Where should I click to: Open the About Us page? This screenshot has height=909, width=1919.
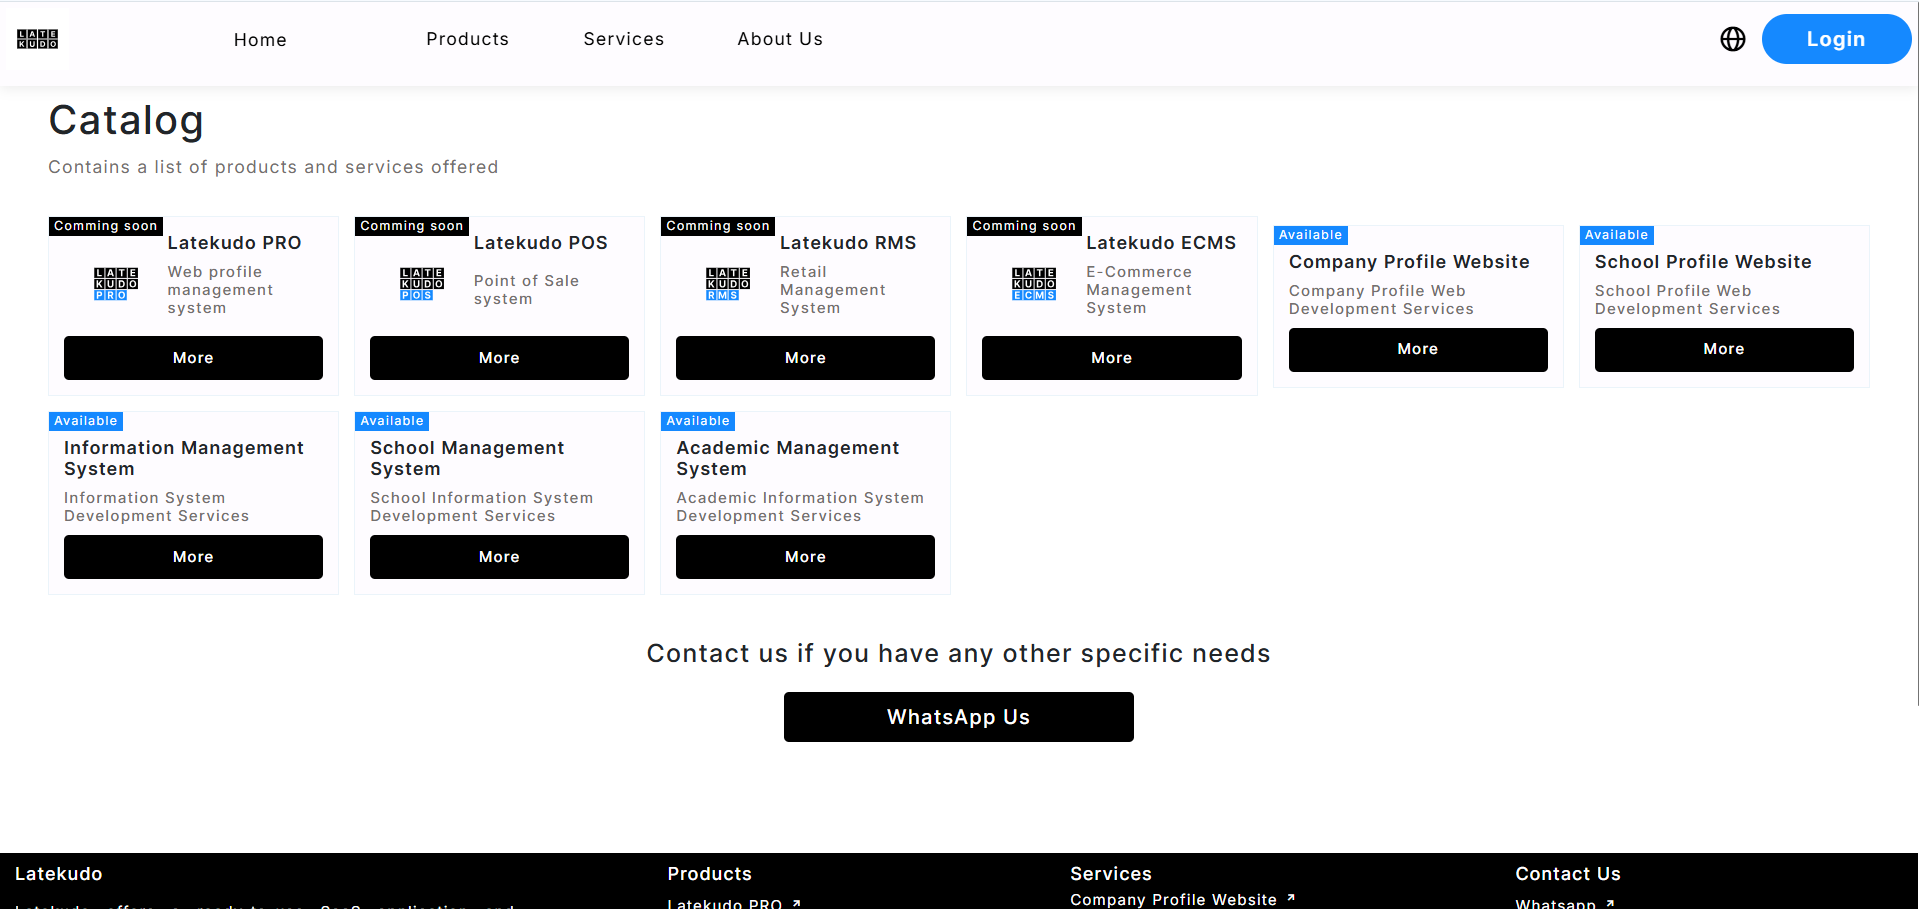pos(780,39)
